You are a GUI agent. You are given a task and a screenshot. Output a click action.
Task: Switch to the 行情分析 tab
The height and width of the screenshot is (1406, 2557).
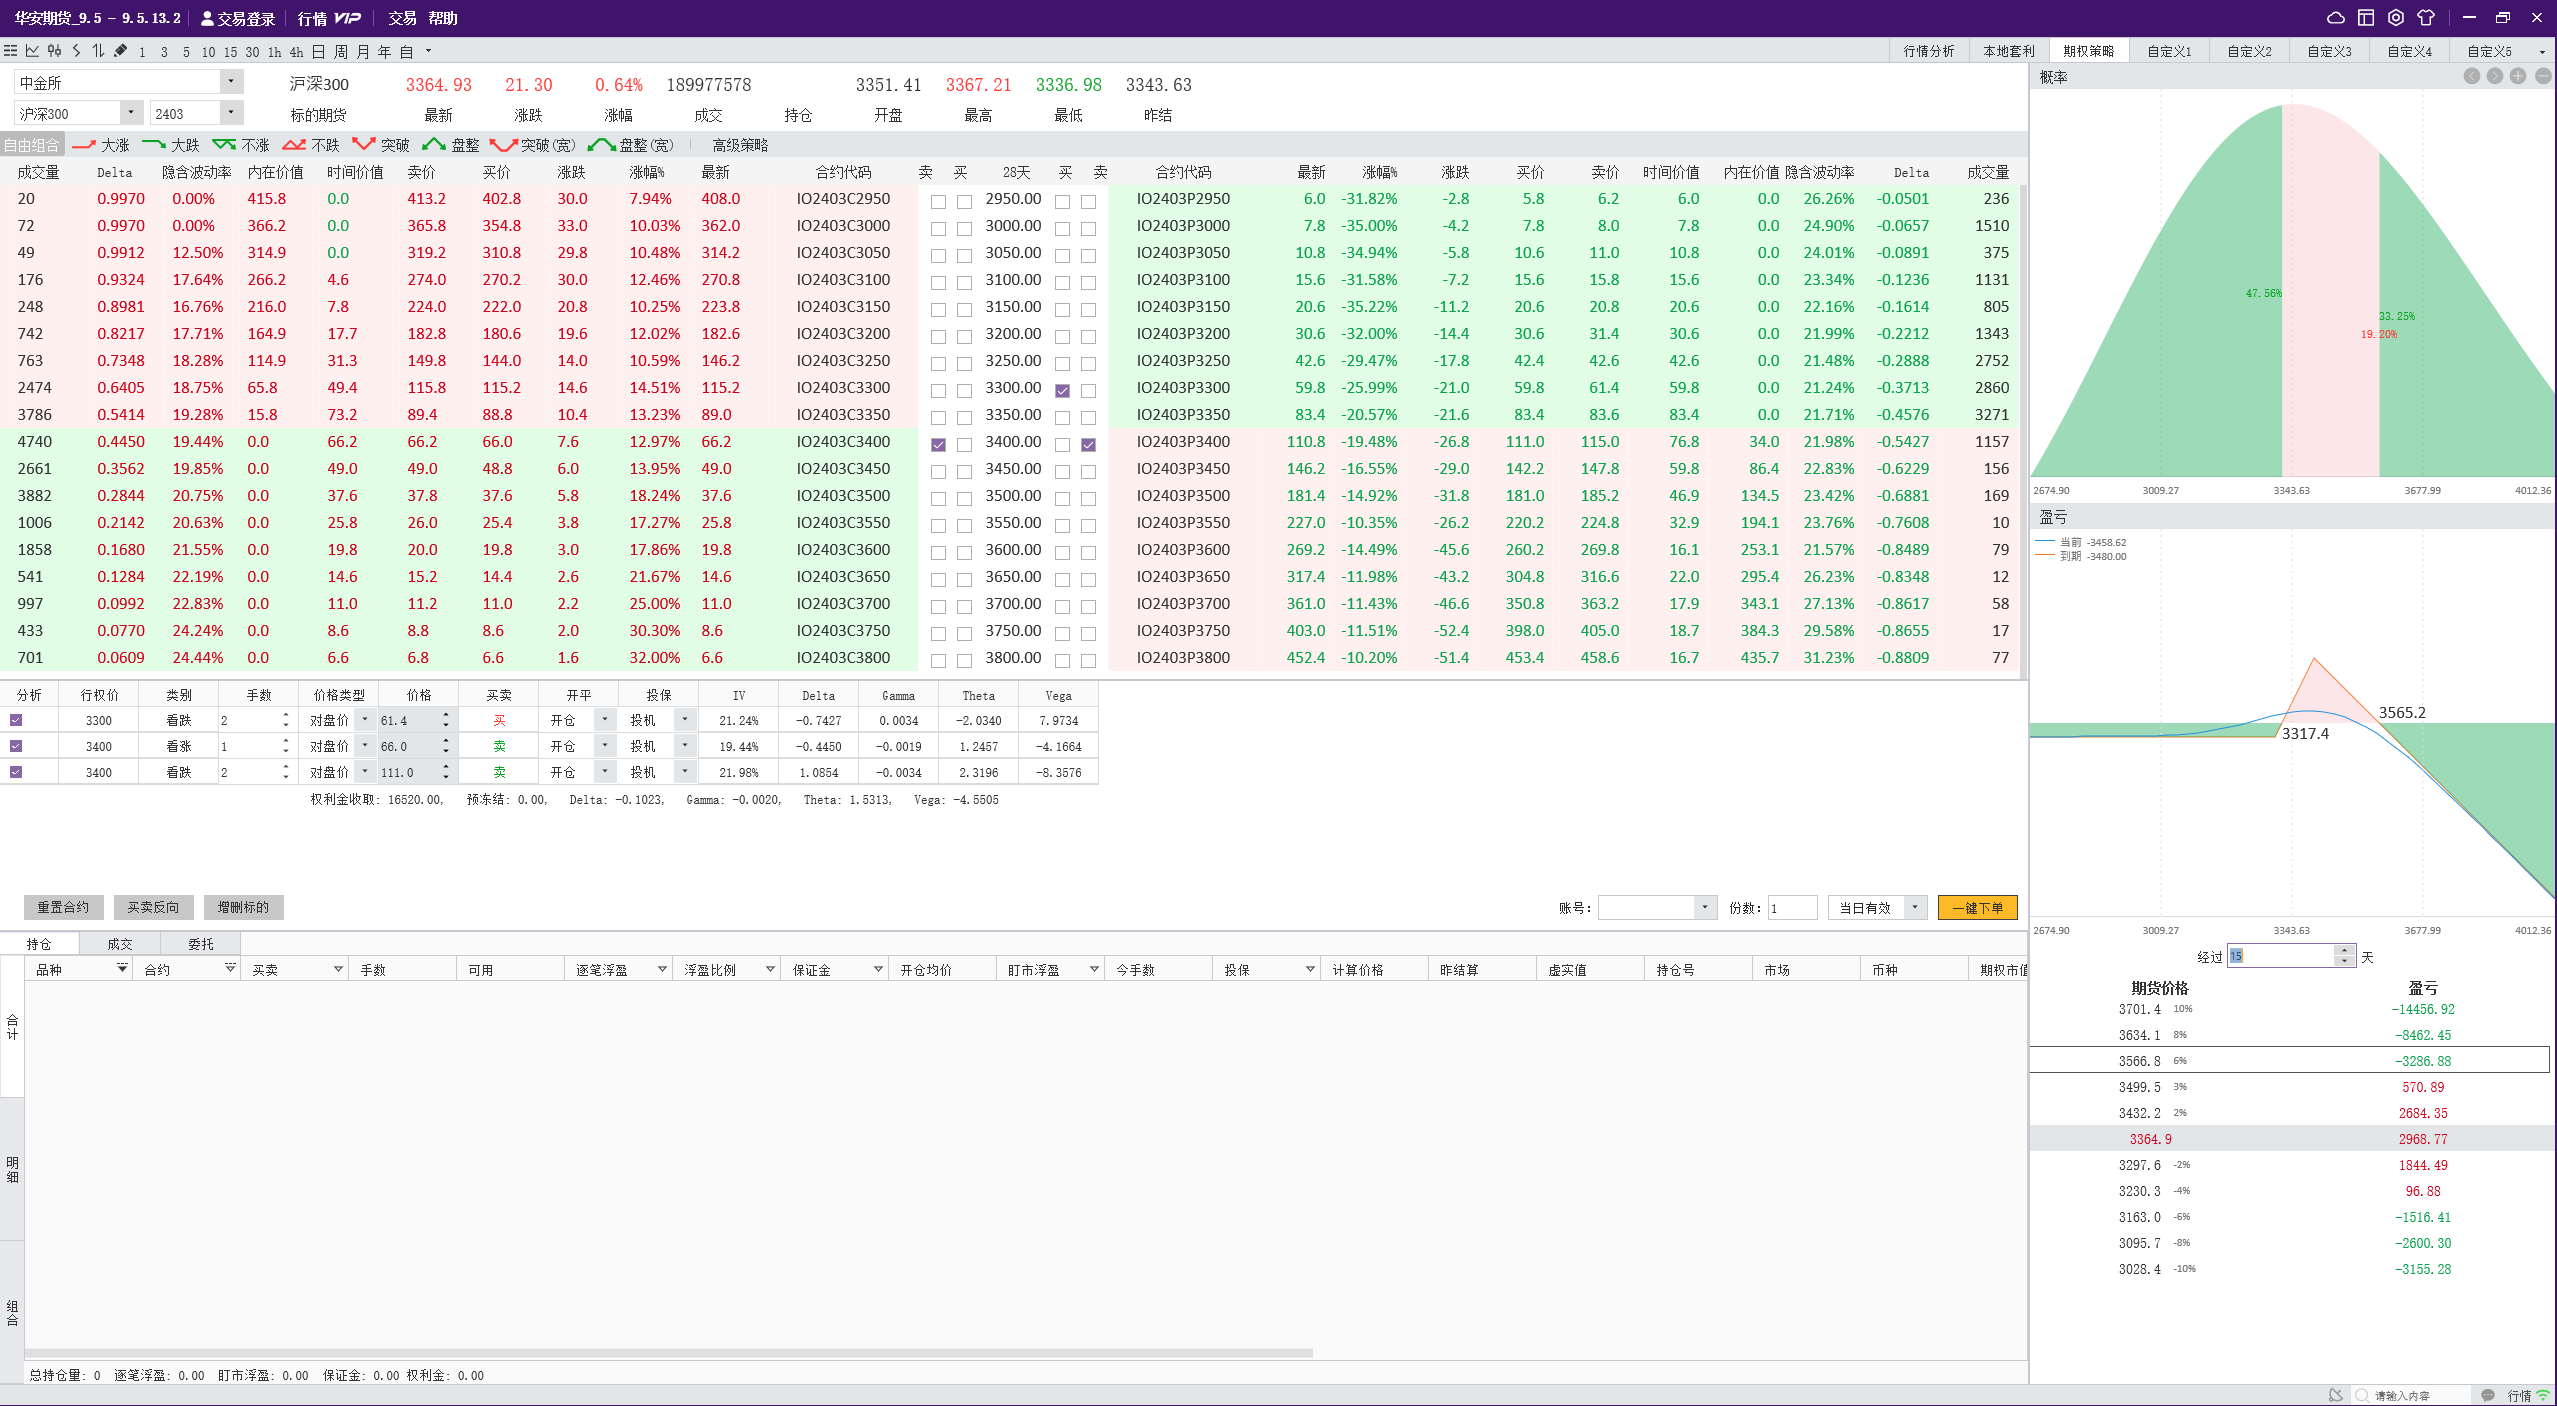click(1928, 51)
